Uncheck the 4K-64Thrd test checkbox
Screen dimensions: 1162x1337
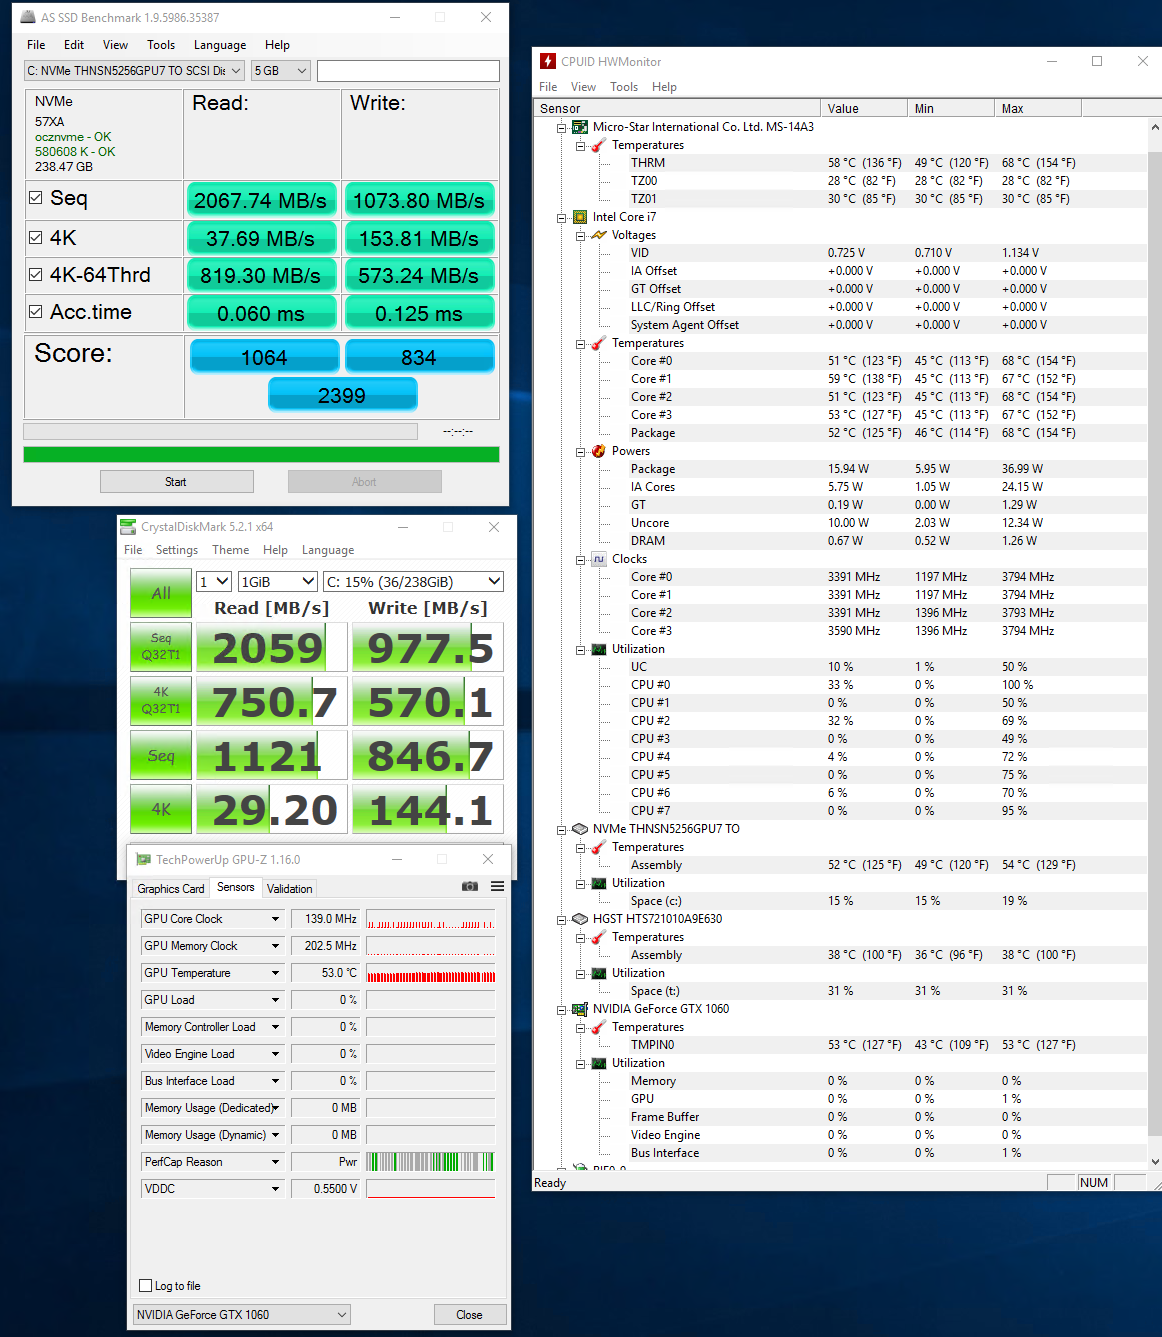coord(36,275)
